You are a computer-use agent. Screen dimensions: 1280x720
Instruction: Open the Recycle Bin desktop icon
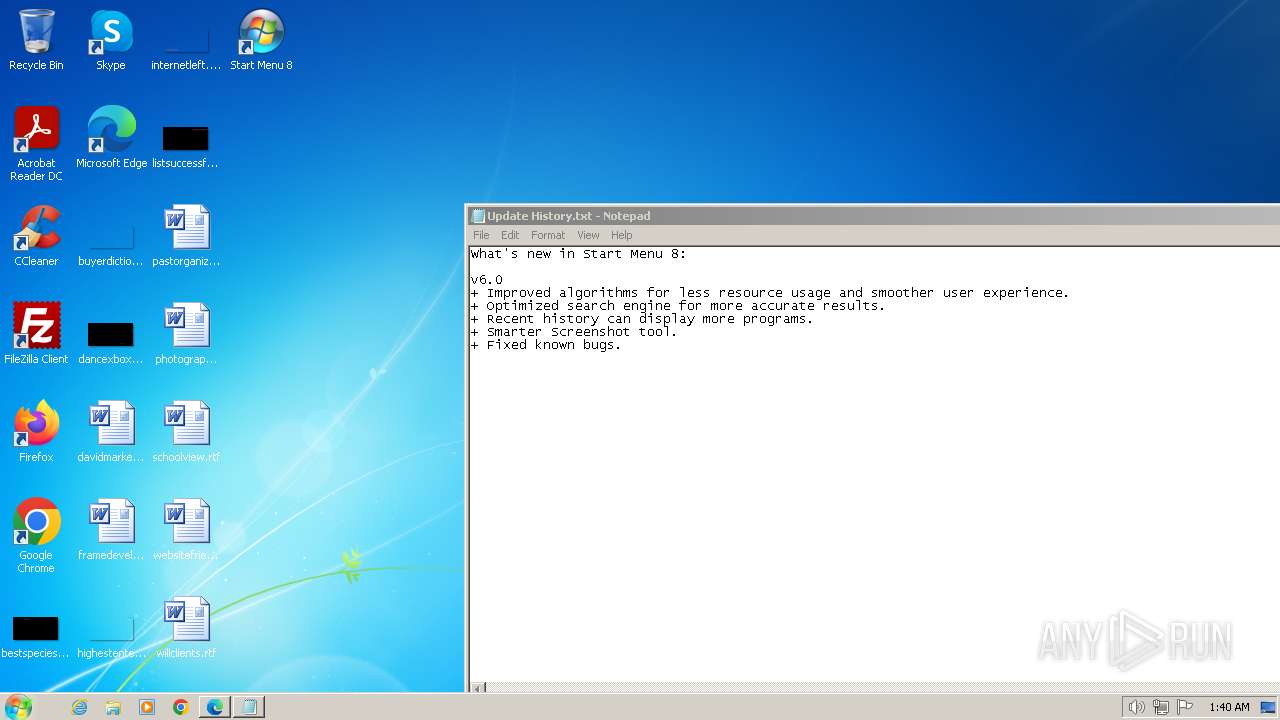tap(36, 40)
